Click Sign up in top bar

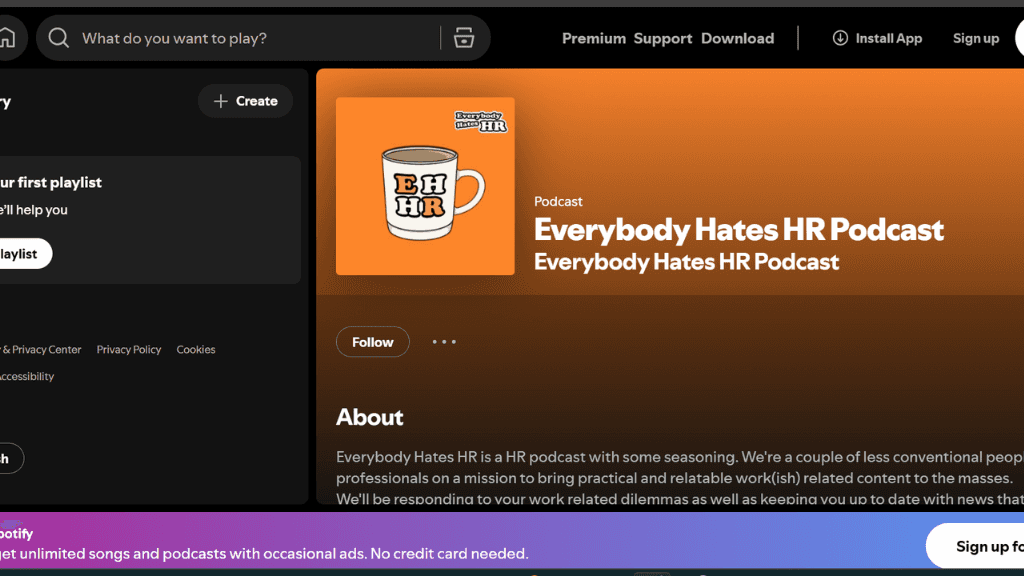pyautogui.click(x=976, y=39)
